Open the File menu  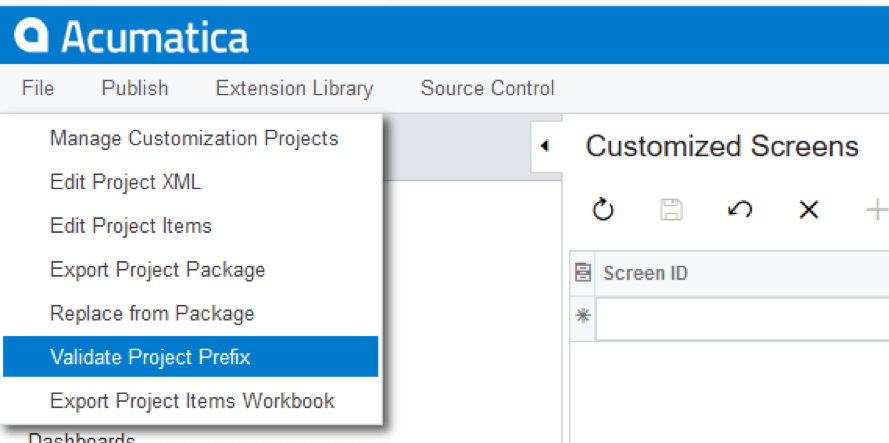point(38,88)
